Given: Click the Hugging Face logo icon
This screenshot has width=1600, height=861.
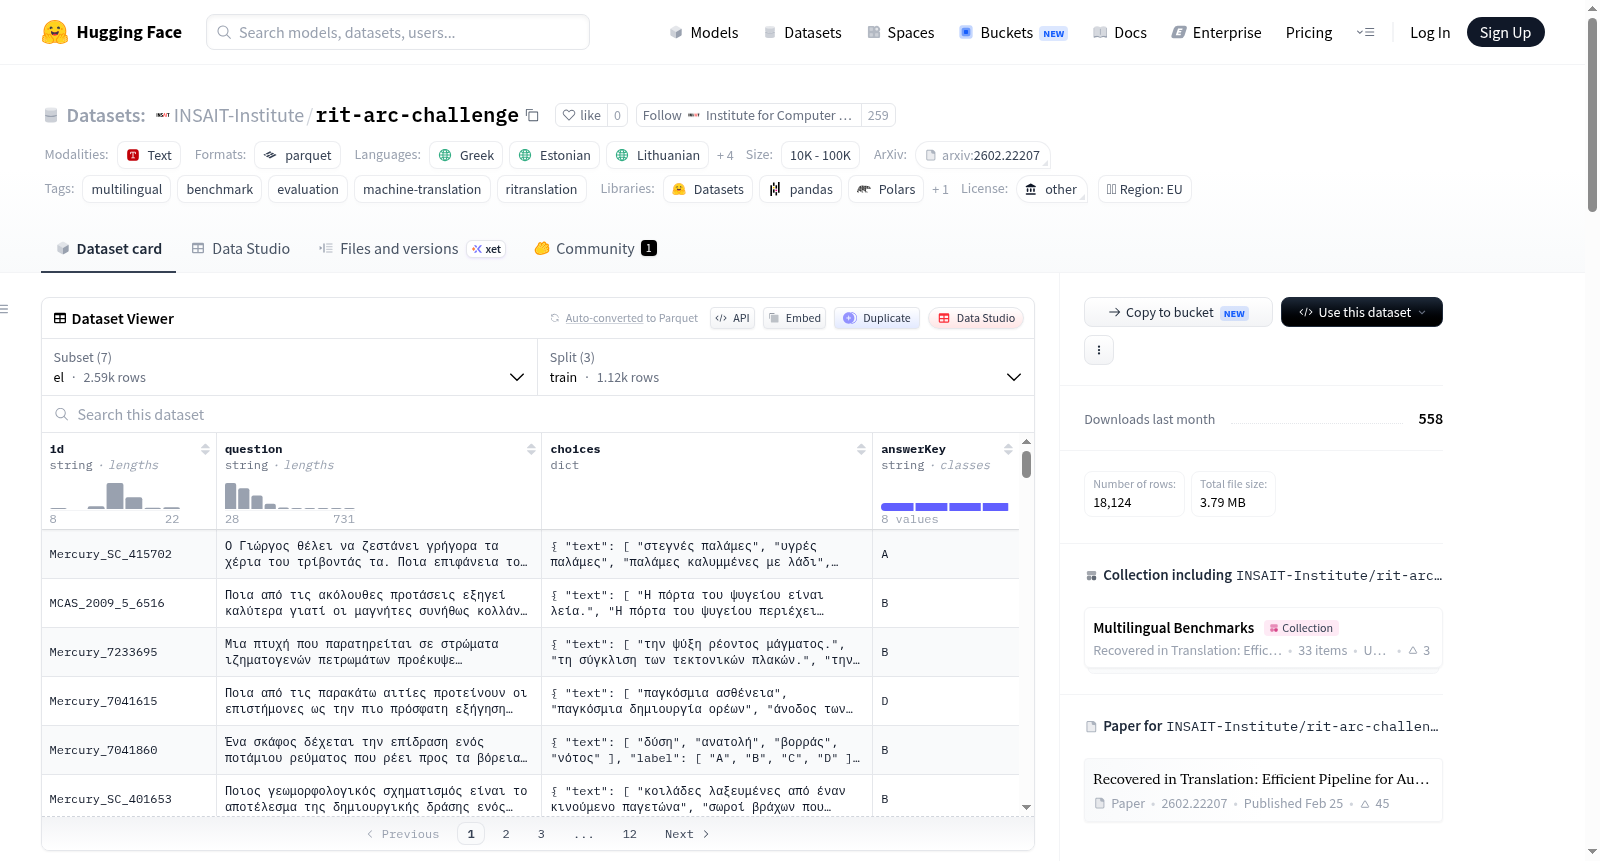Looking at the screenshot, I should click(x=55, y=32).
